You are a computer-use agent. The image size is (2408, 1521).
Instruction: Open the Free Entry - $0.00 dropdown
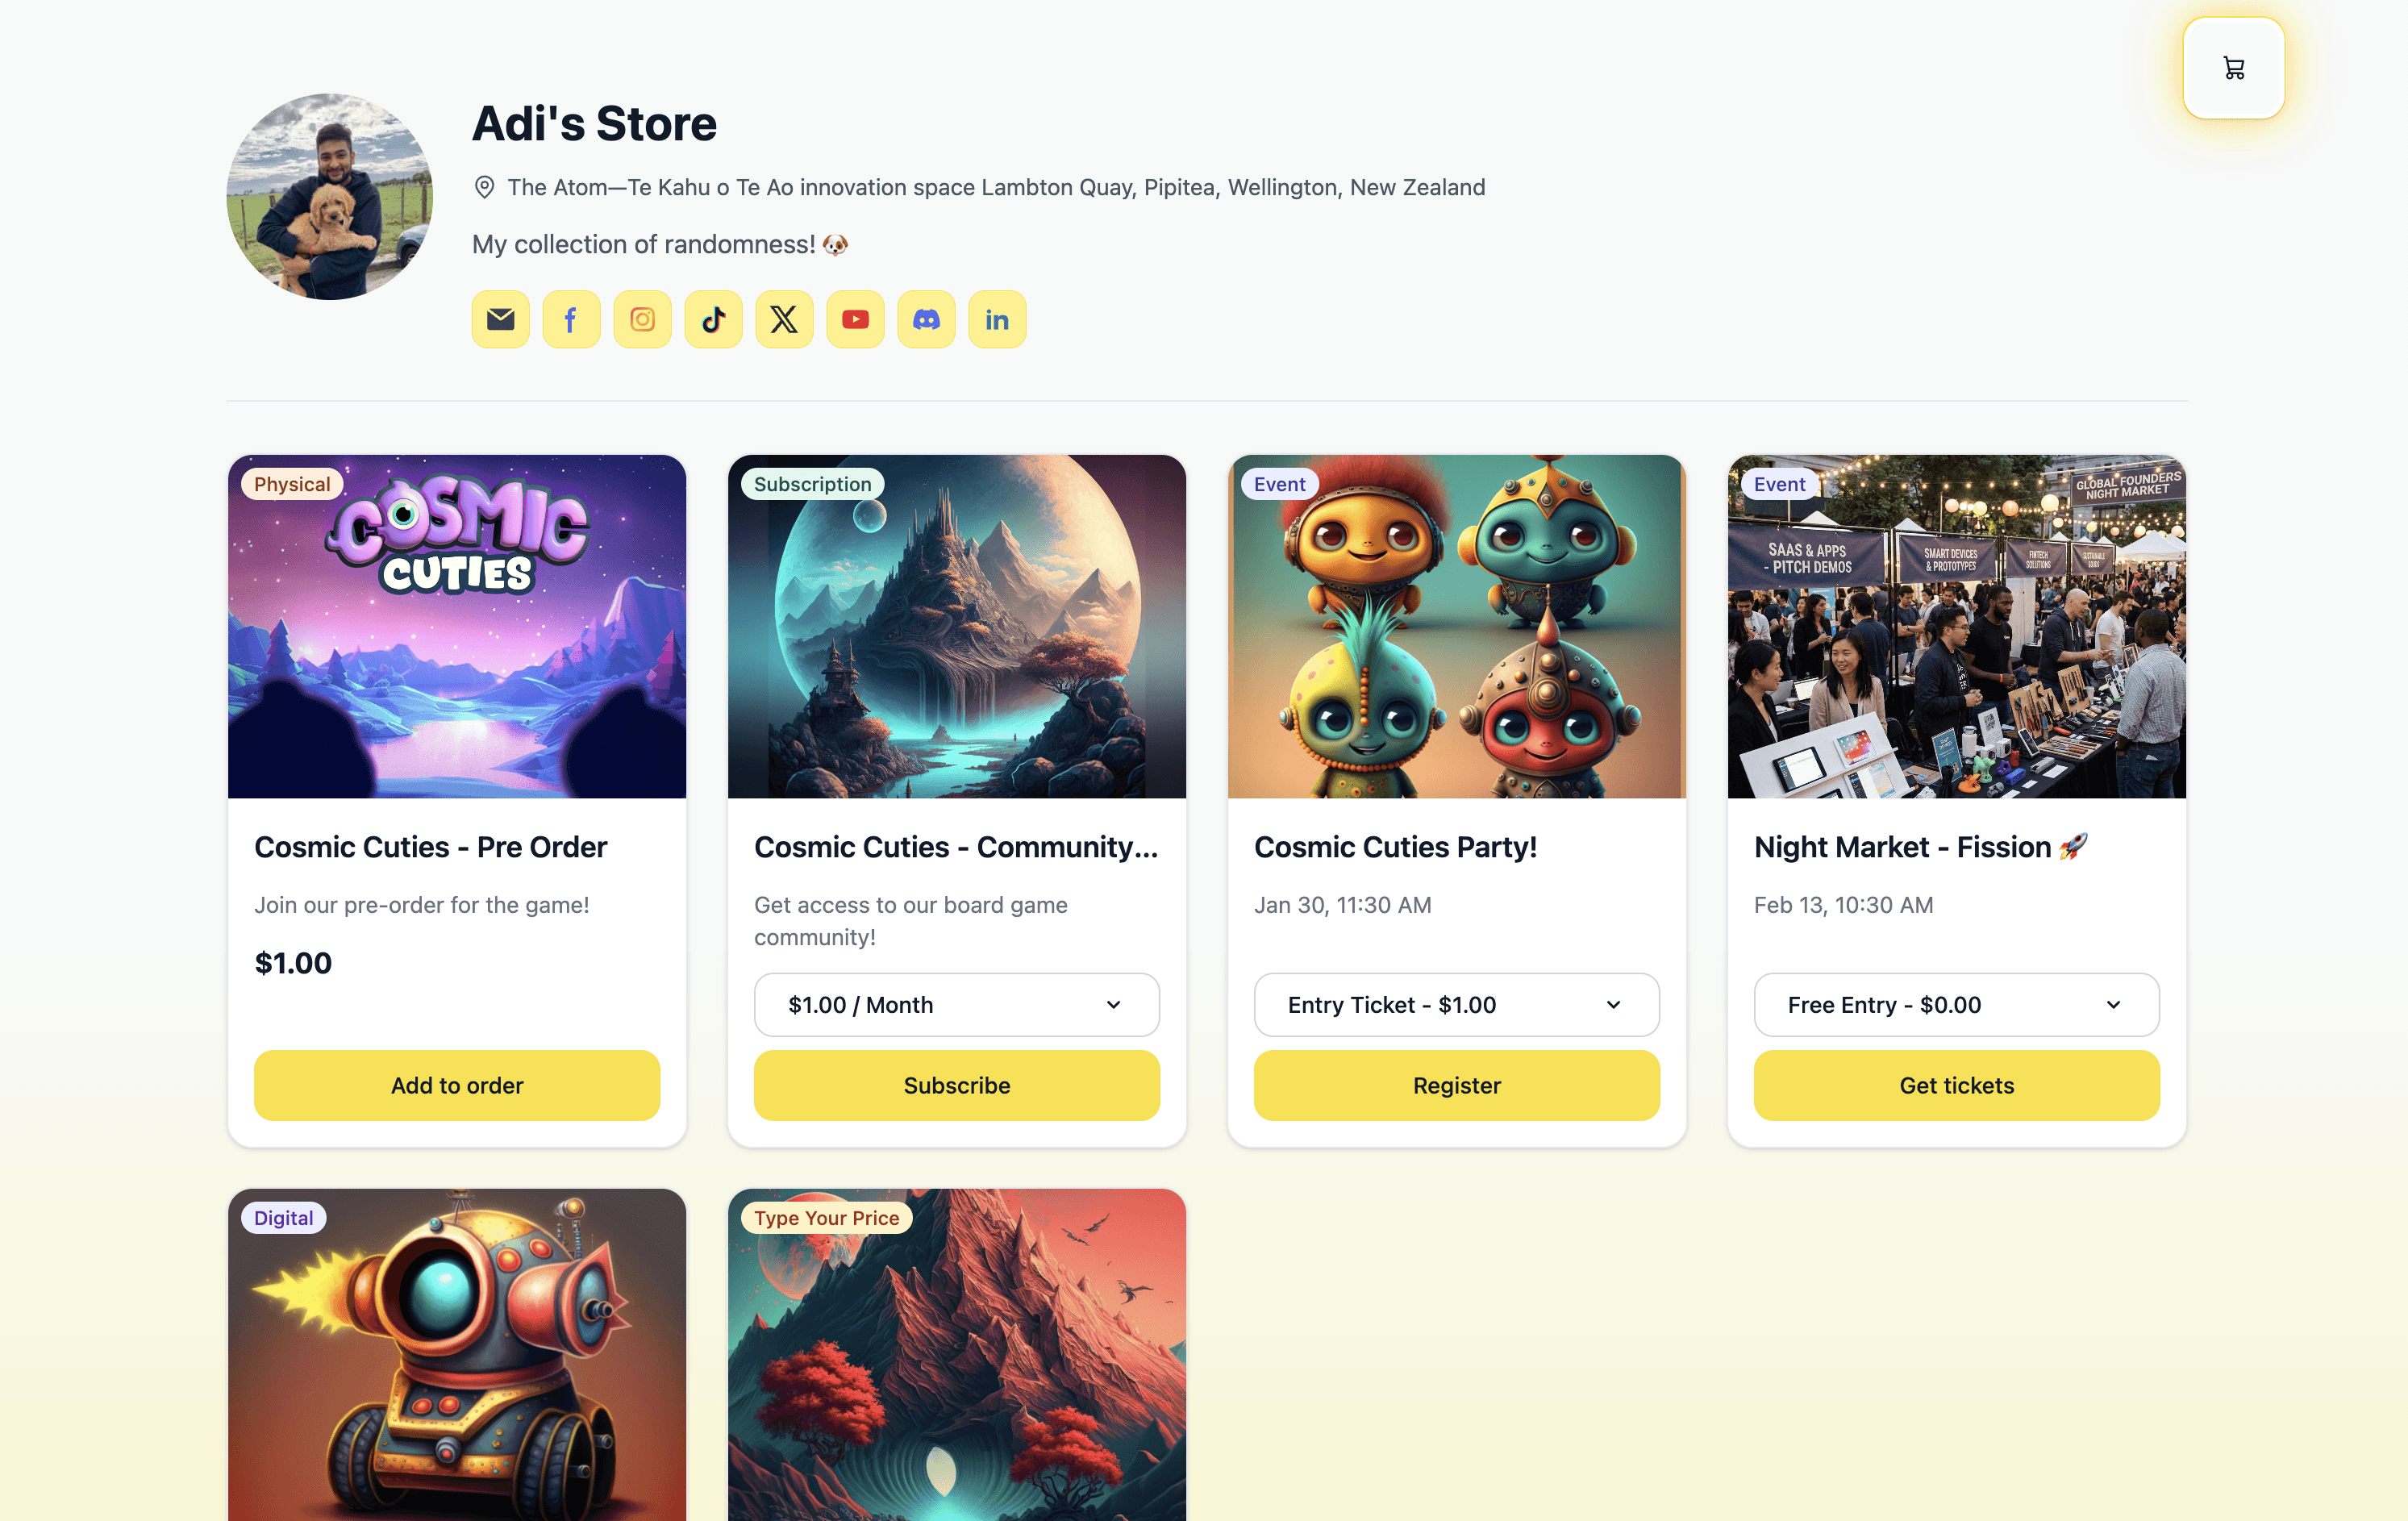pos(1956,1004)
